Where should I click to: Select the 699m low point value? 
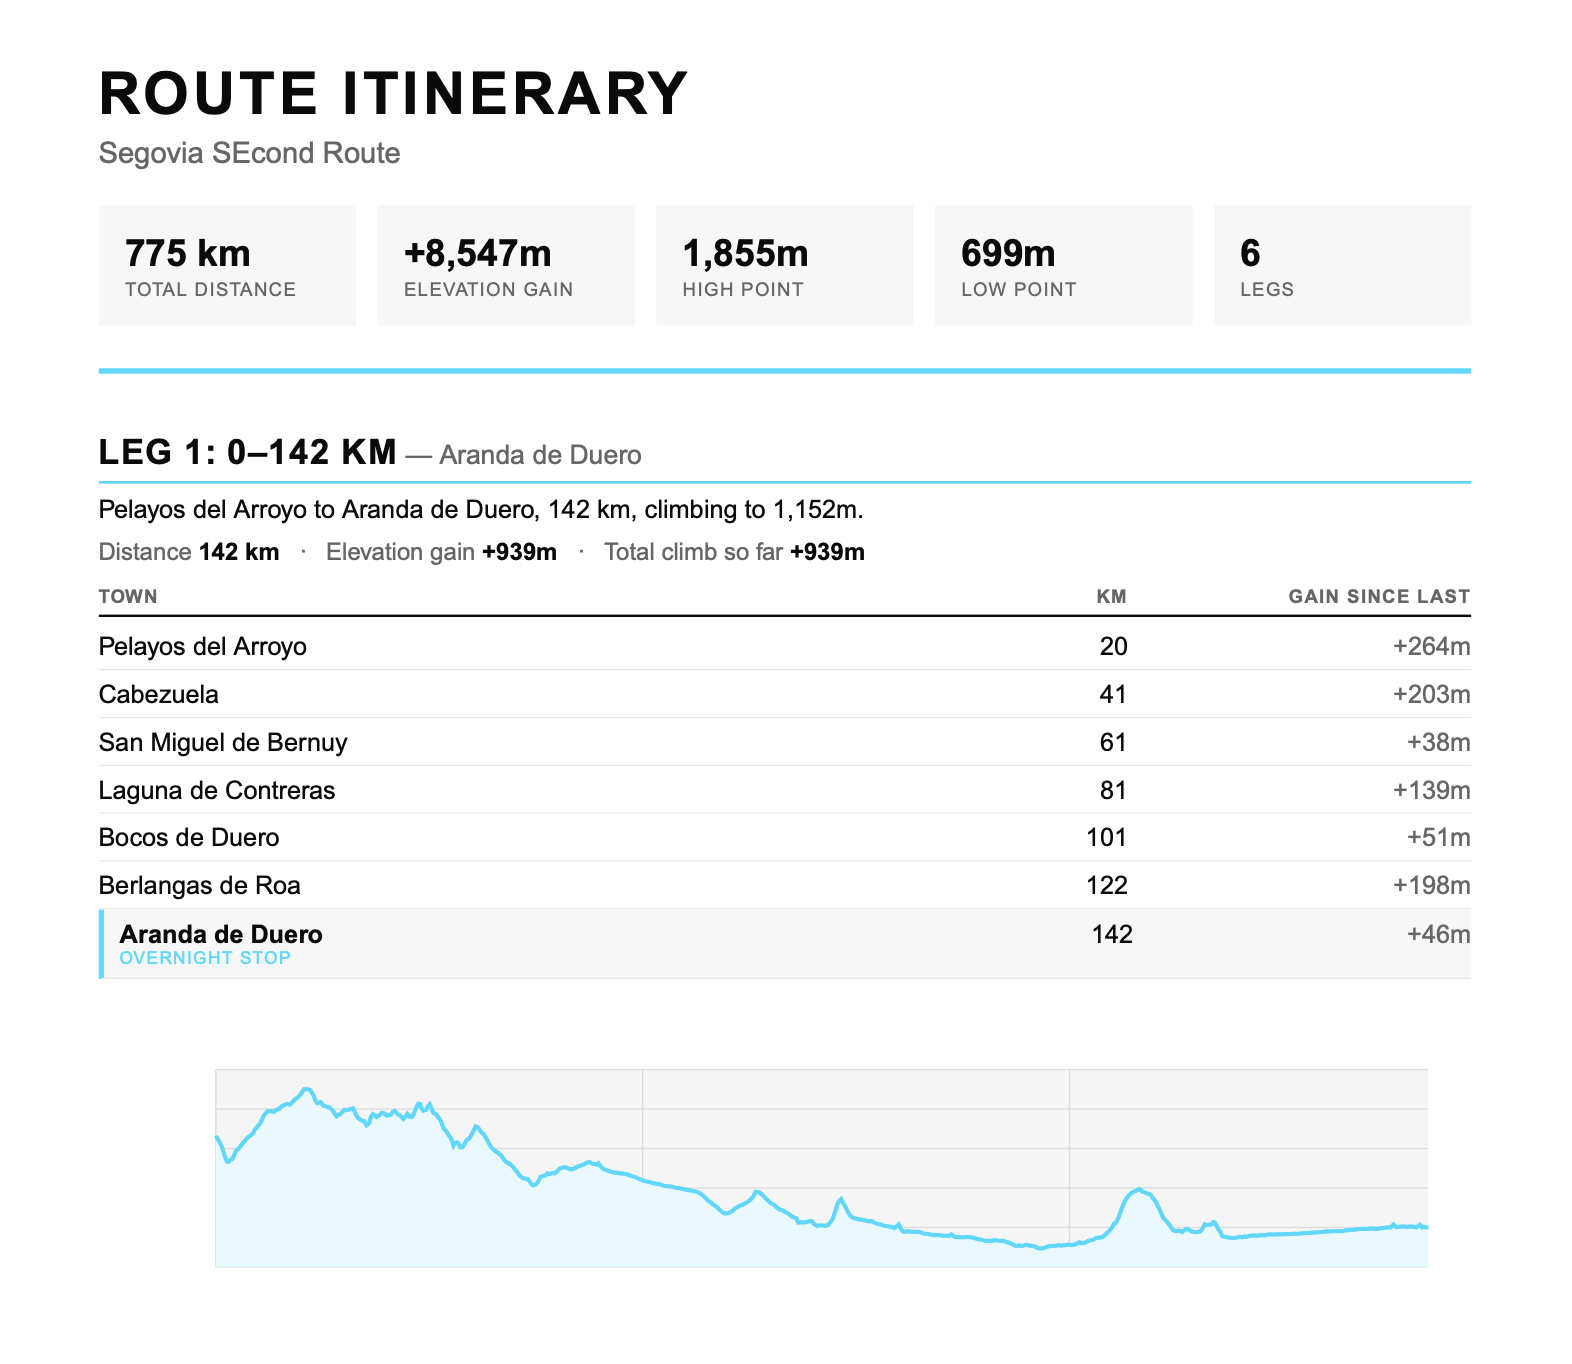tap(1008, 254)
